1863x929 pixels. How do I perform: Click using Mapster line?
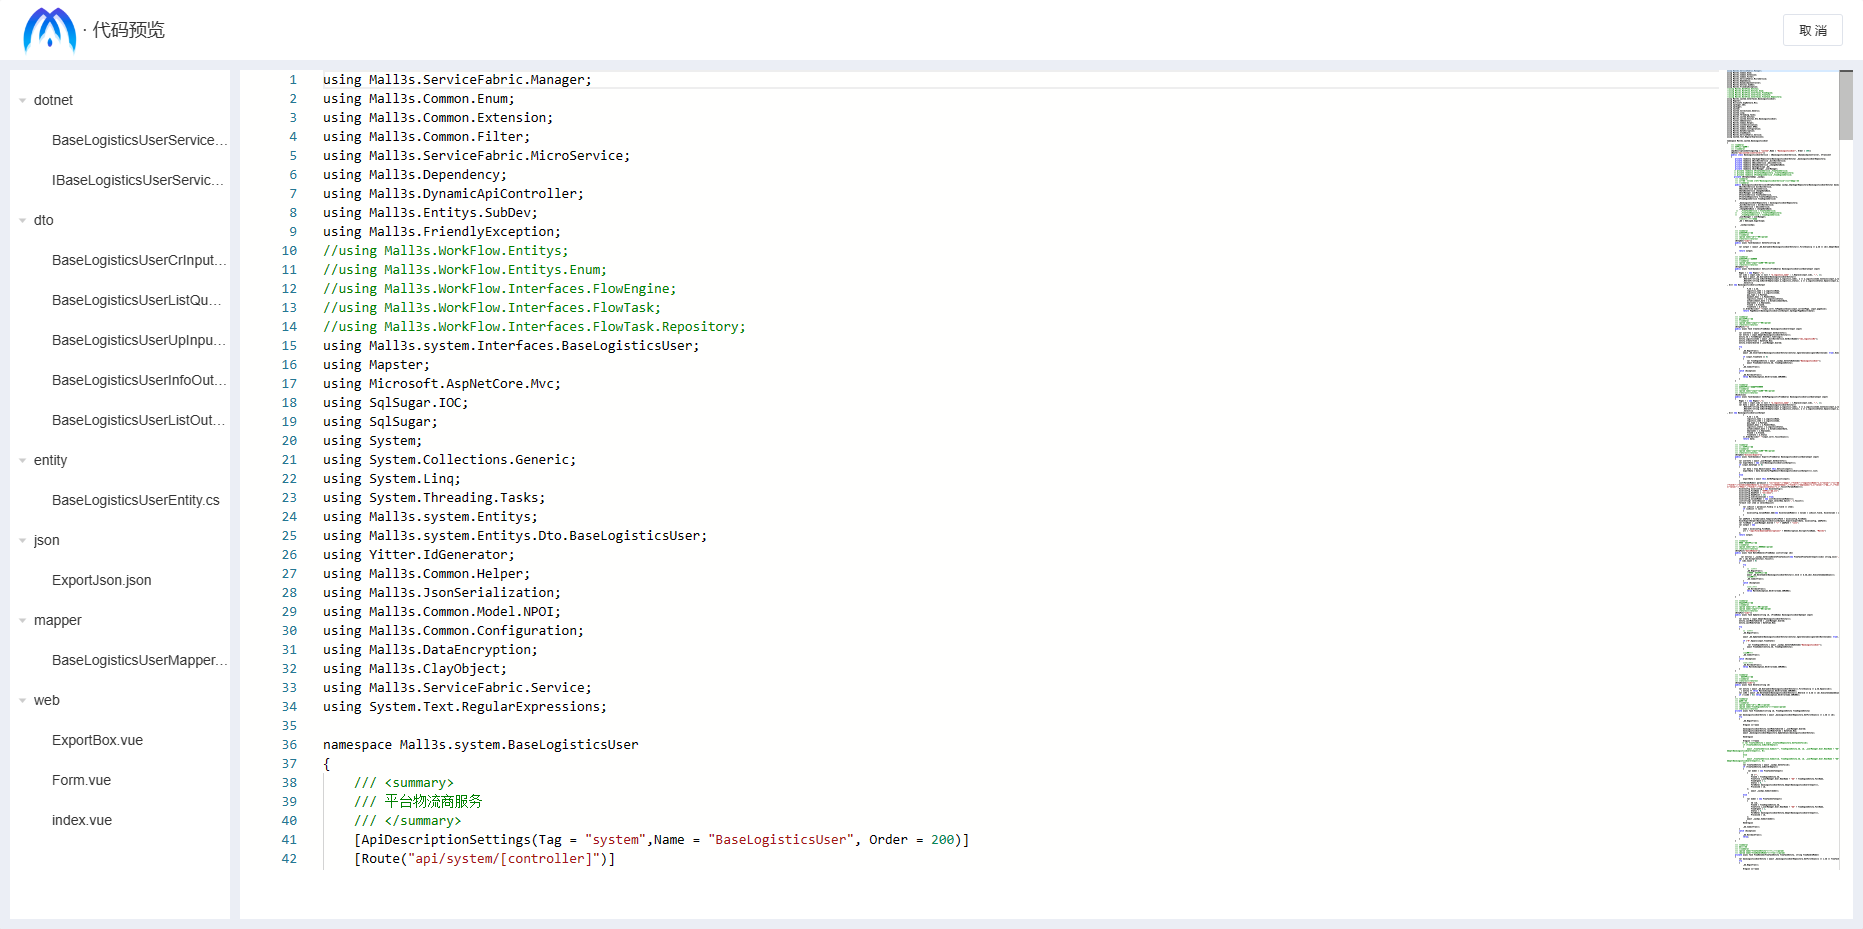[x=376, y=365]
